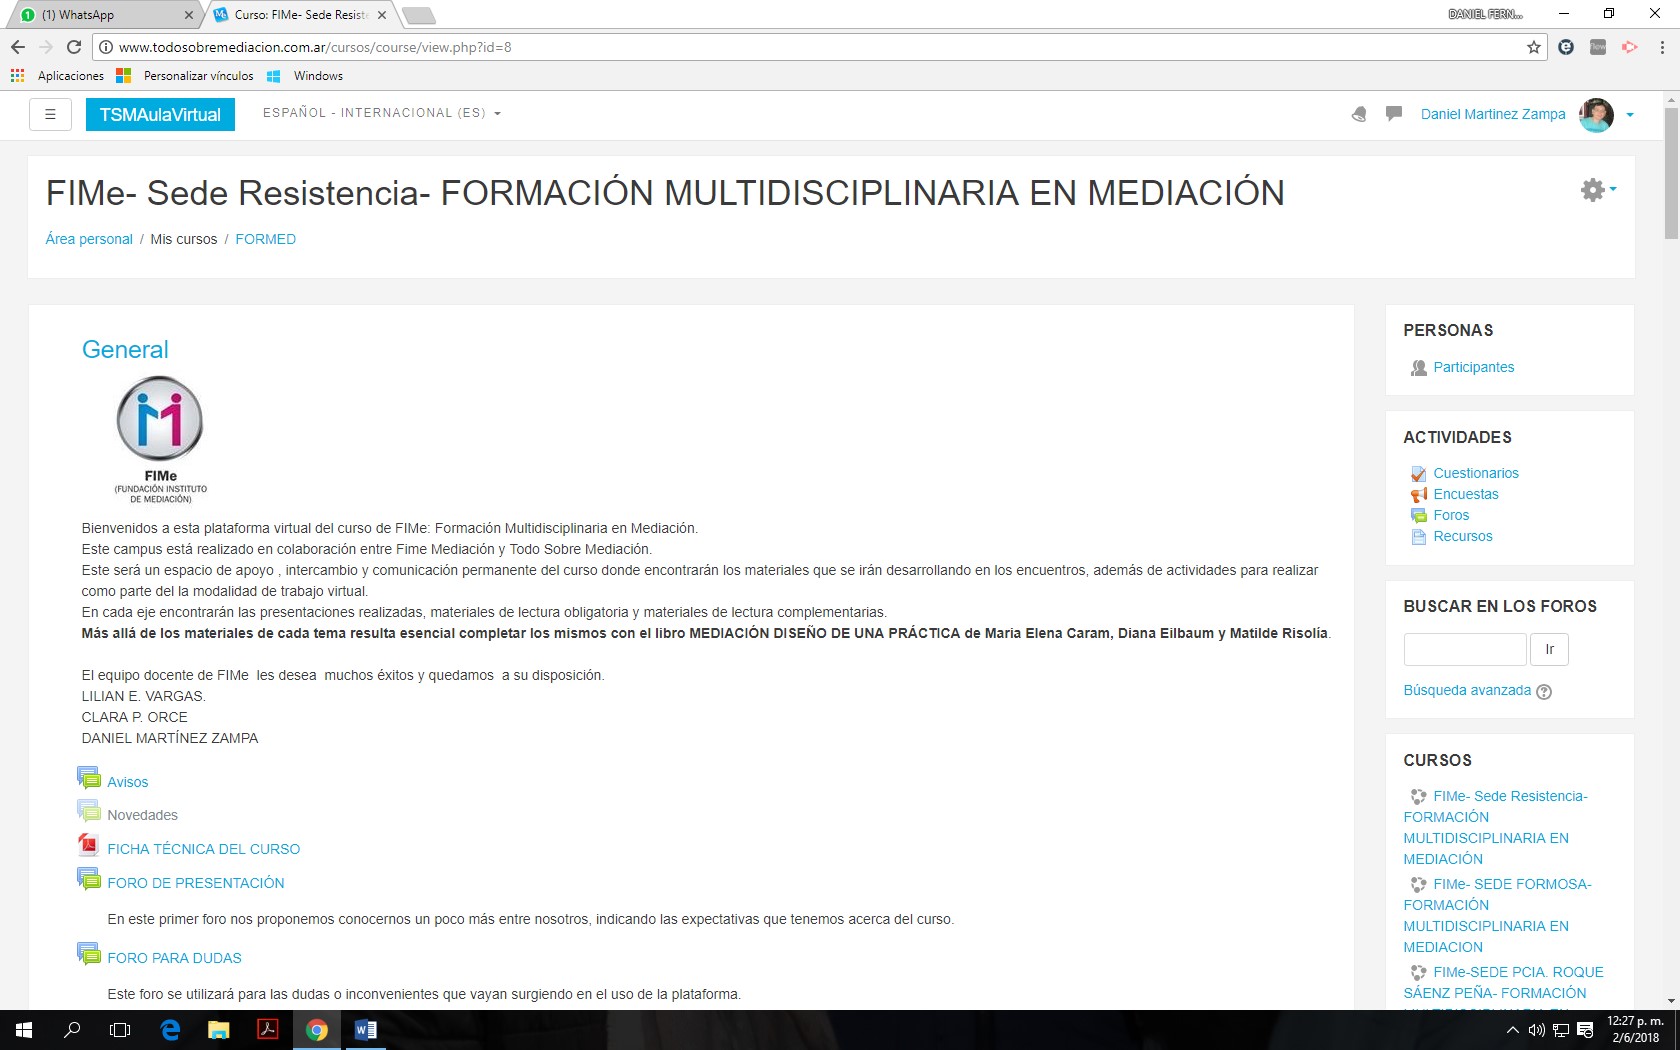Open the FORO DE PRESENTACIÓN link
This screenshot has height=1050, width=1680.
[x=195, y=883]
